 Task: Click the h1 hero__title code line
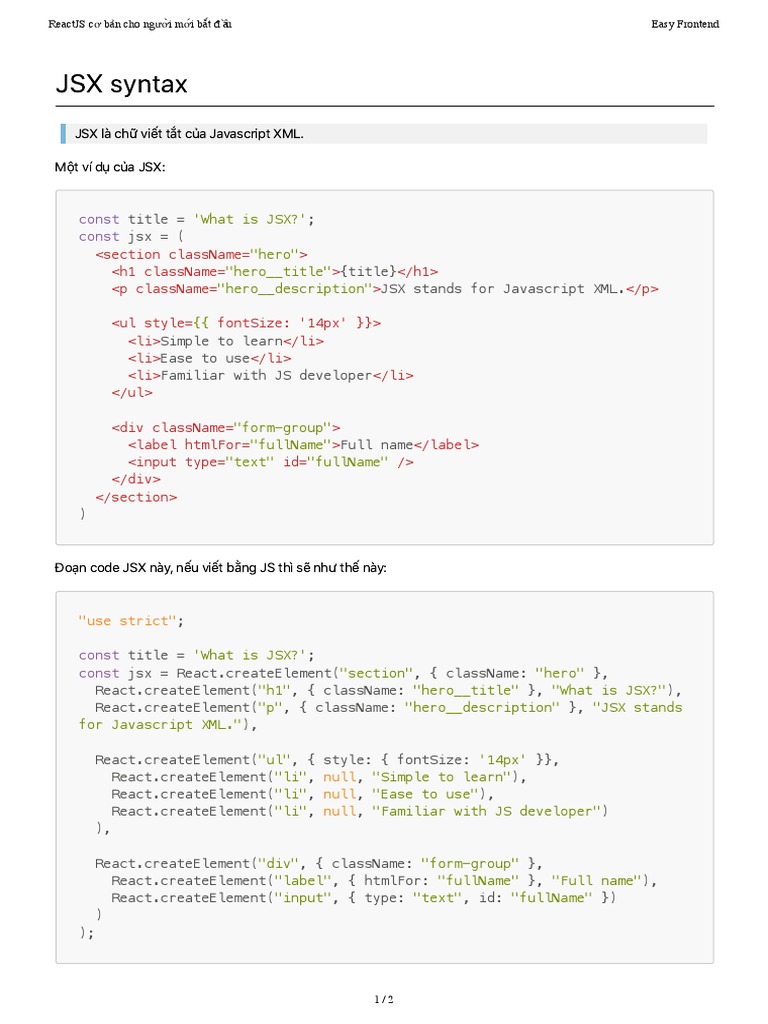tap(274, 271)
